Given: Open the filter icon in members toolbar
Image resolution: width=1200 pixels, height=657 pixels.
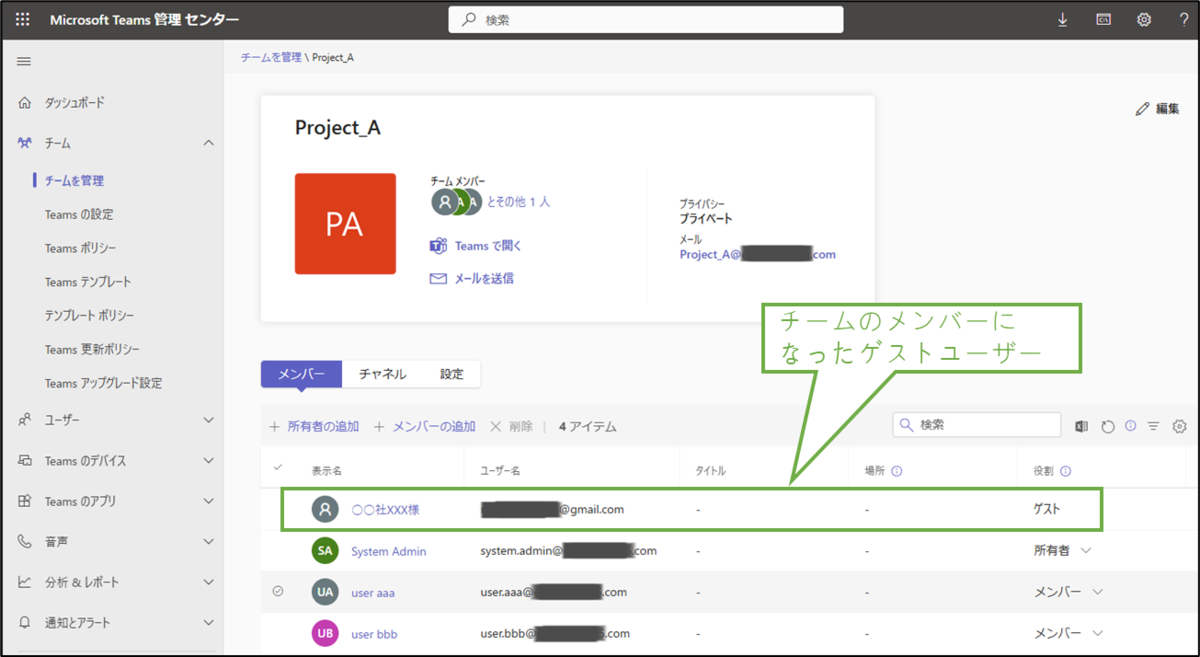Looking at the screenshot, I should coord(1153,426).
